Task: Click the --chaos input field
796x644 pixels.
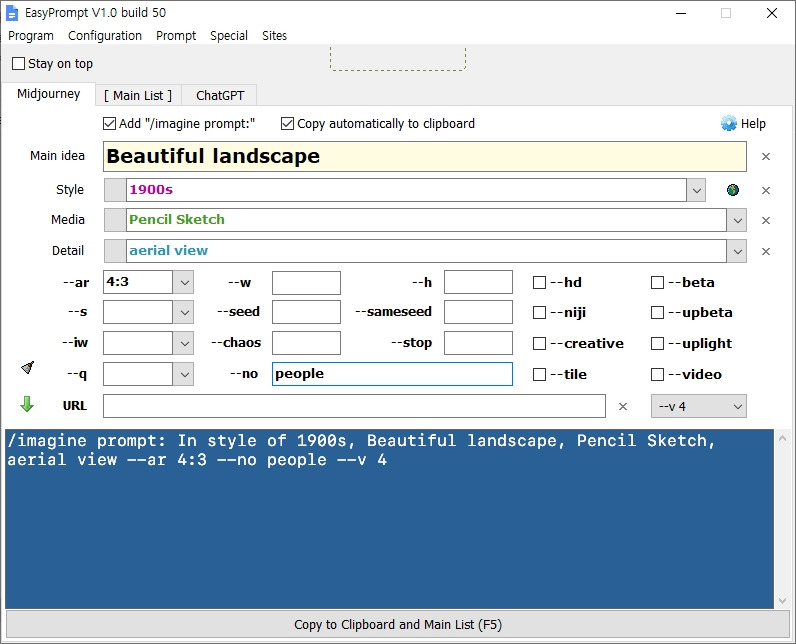Action: tap(306, 343)
